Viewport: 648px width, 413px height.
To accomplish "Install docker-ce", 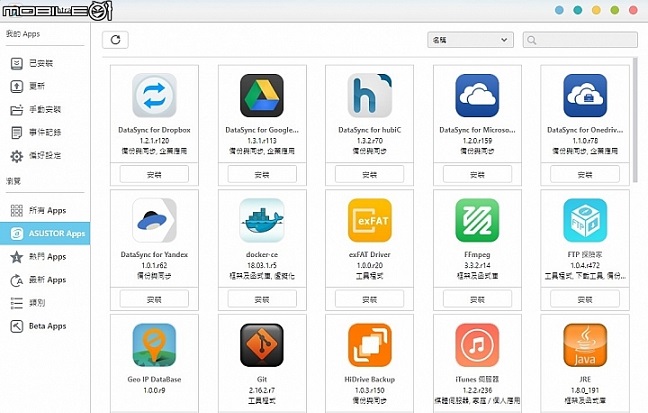I will 262,299.
